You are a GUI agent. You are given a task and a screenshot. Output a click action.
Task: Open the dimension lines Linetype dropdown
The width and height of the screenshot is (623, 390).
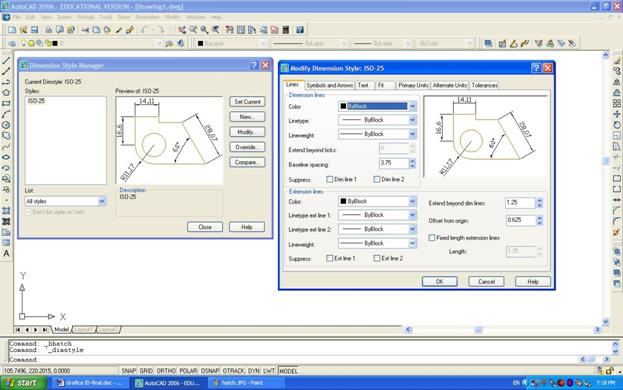click(x=377, y=120)
